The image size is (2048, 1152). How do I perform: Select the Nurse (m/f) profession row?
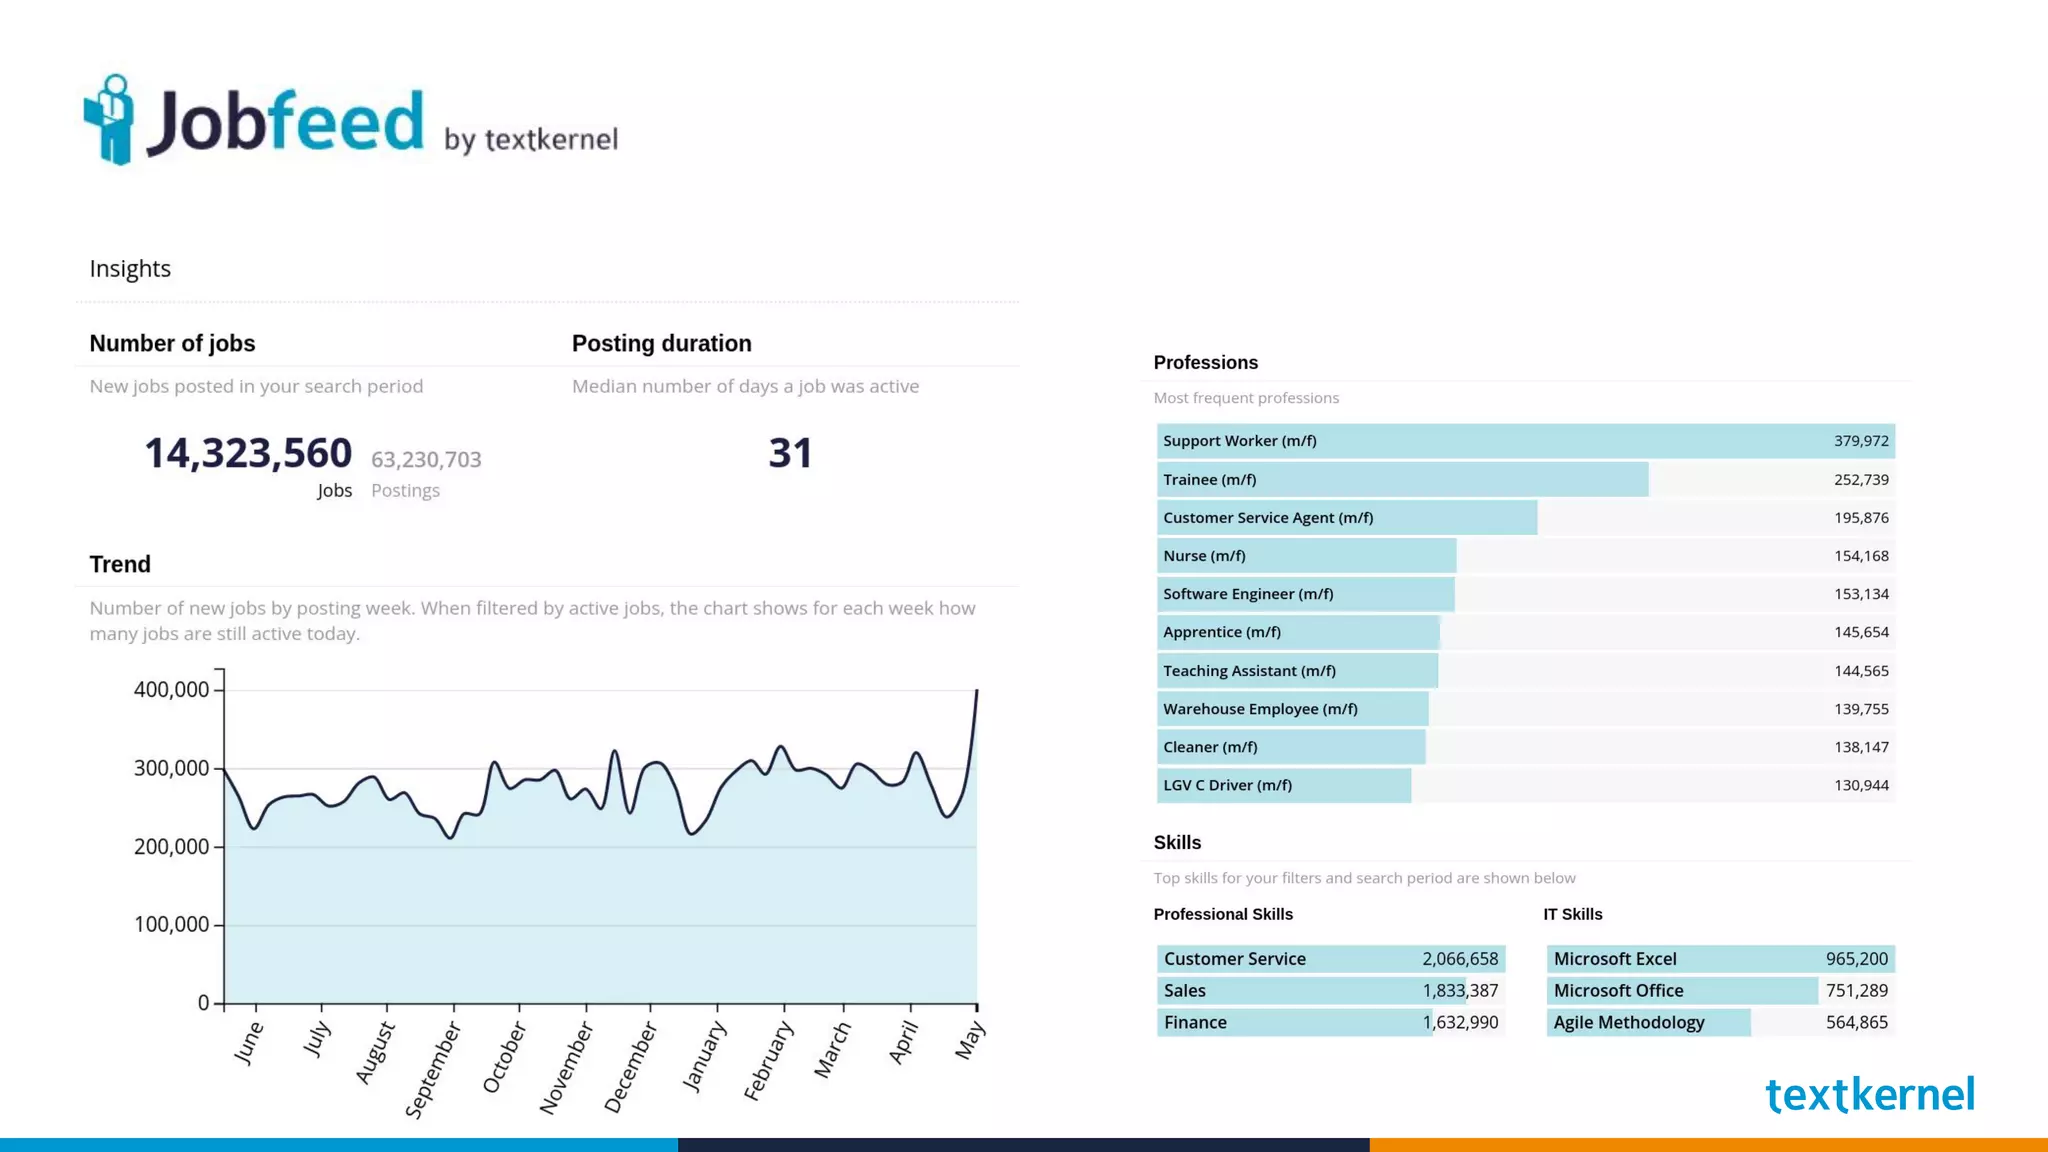[x=1306, y=556]
